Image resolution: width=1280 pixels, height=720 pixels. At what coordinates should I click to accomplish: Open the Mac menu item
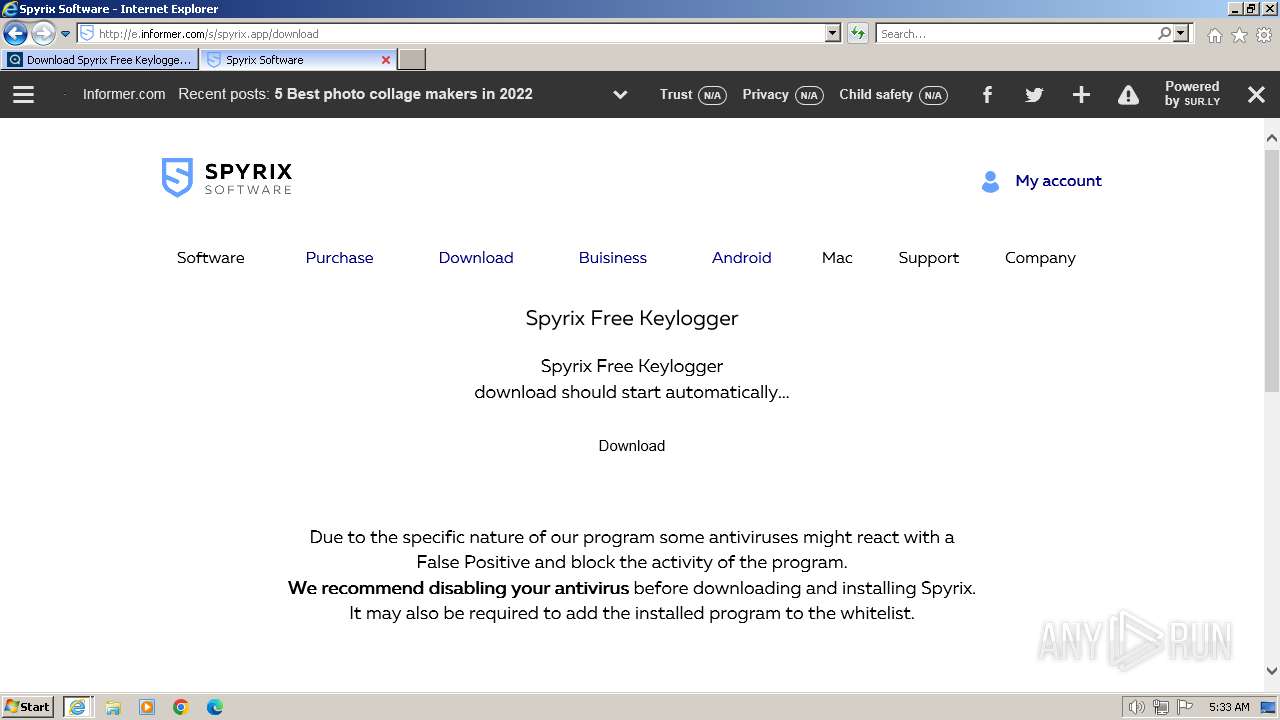tap(837, 258)
